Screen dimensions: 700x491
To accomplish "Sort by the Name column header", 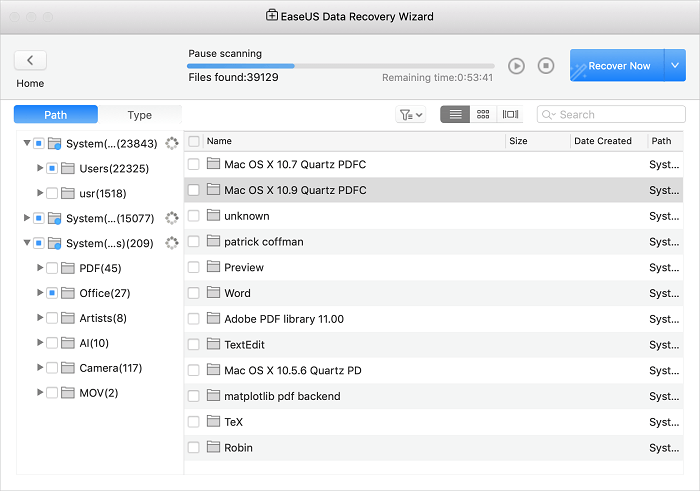I will tap(354, 141).
